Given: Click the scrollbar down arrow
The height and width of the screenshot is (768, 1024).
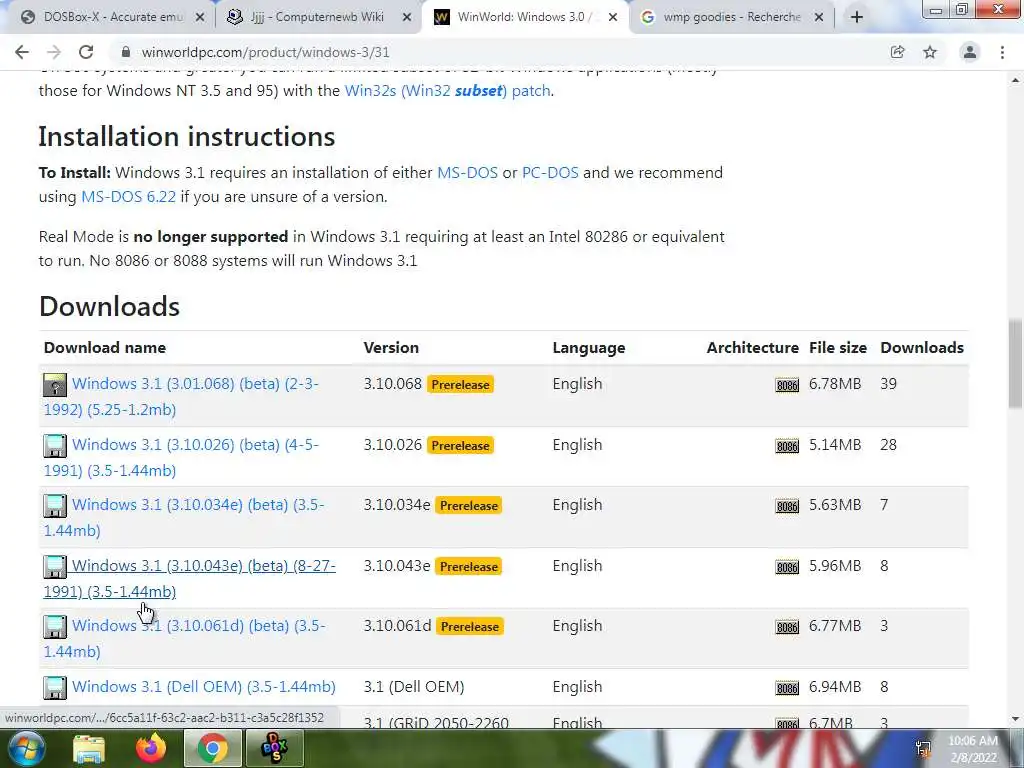Looking at the screenshot, I should point(1015,719).
